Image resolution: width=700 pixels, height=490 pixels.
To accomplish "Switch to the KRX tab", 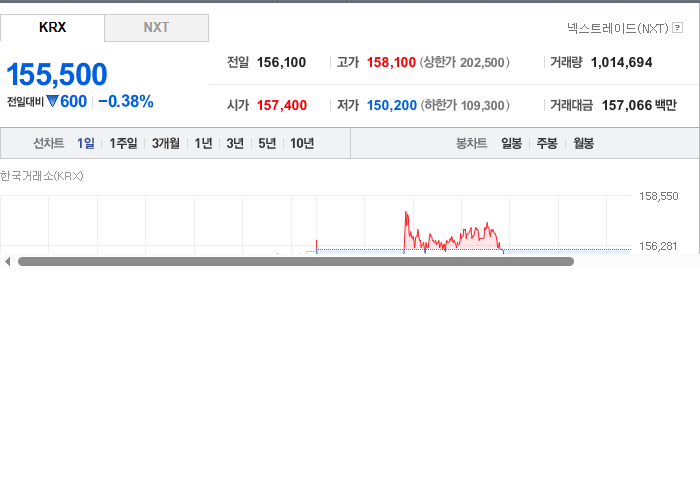I will pyautogui.click(x=52, y=28).
